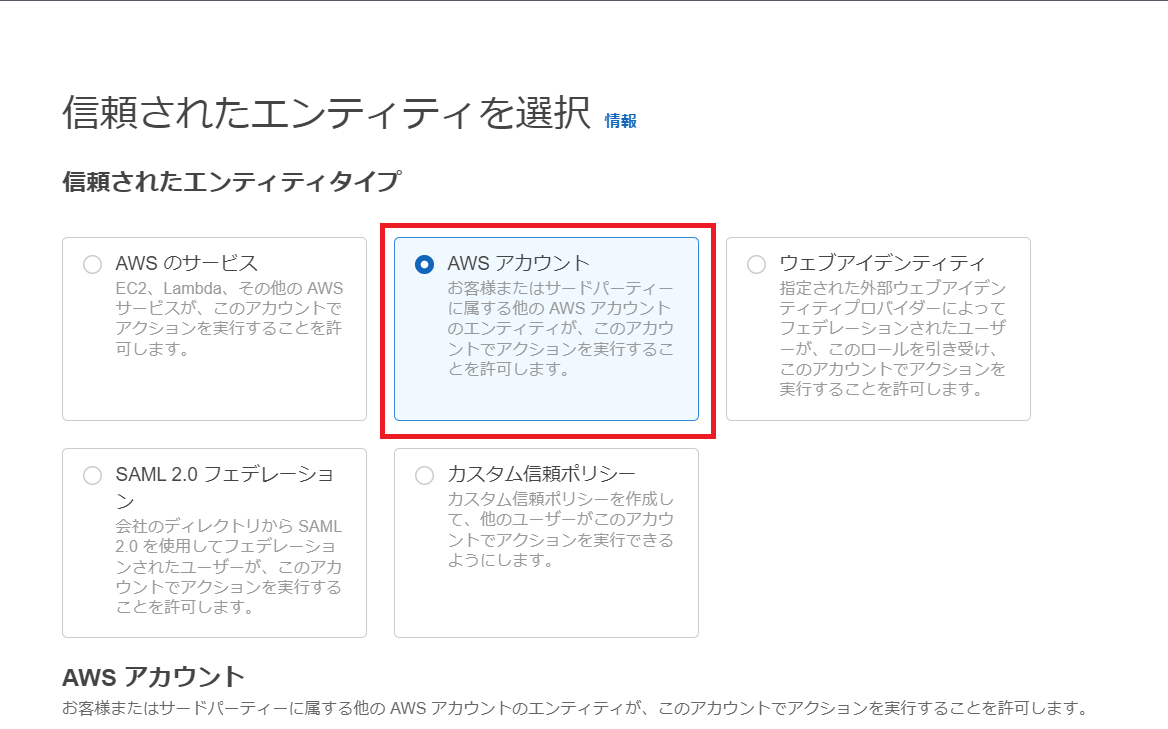
Task: Select the AWS アカウント radio button
Action: click(425, 264)
